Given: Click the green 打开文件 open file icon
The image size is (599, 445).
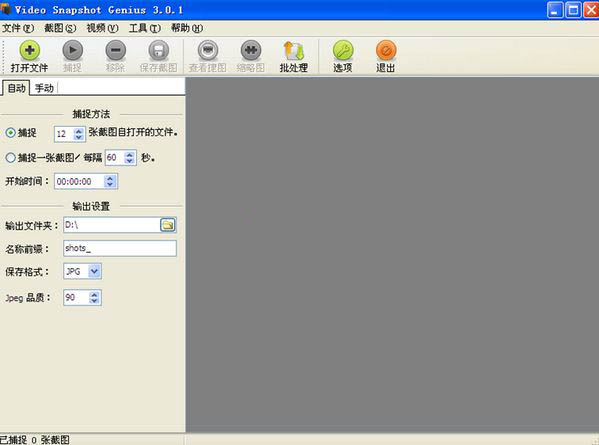Looking at the screenshot, I should pyautogui.click(x=29, y=50).
